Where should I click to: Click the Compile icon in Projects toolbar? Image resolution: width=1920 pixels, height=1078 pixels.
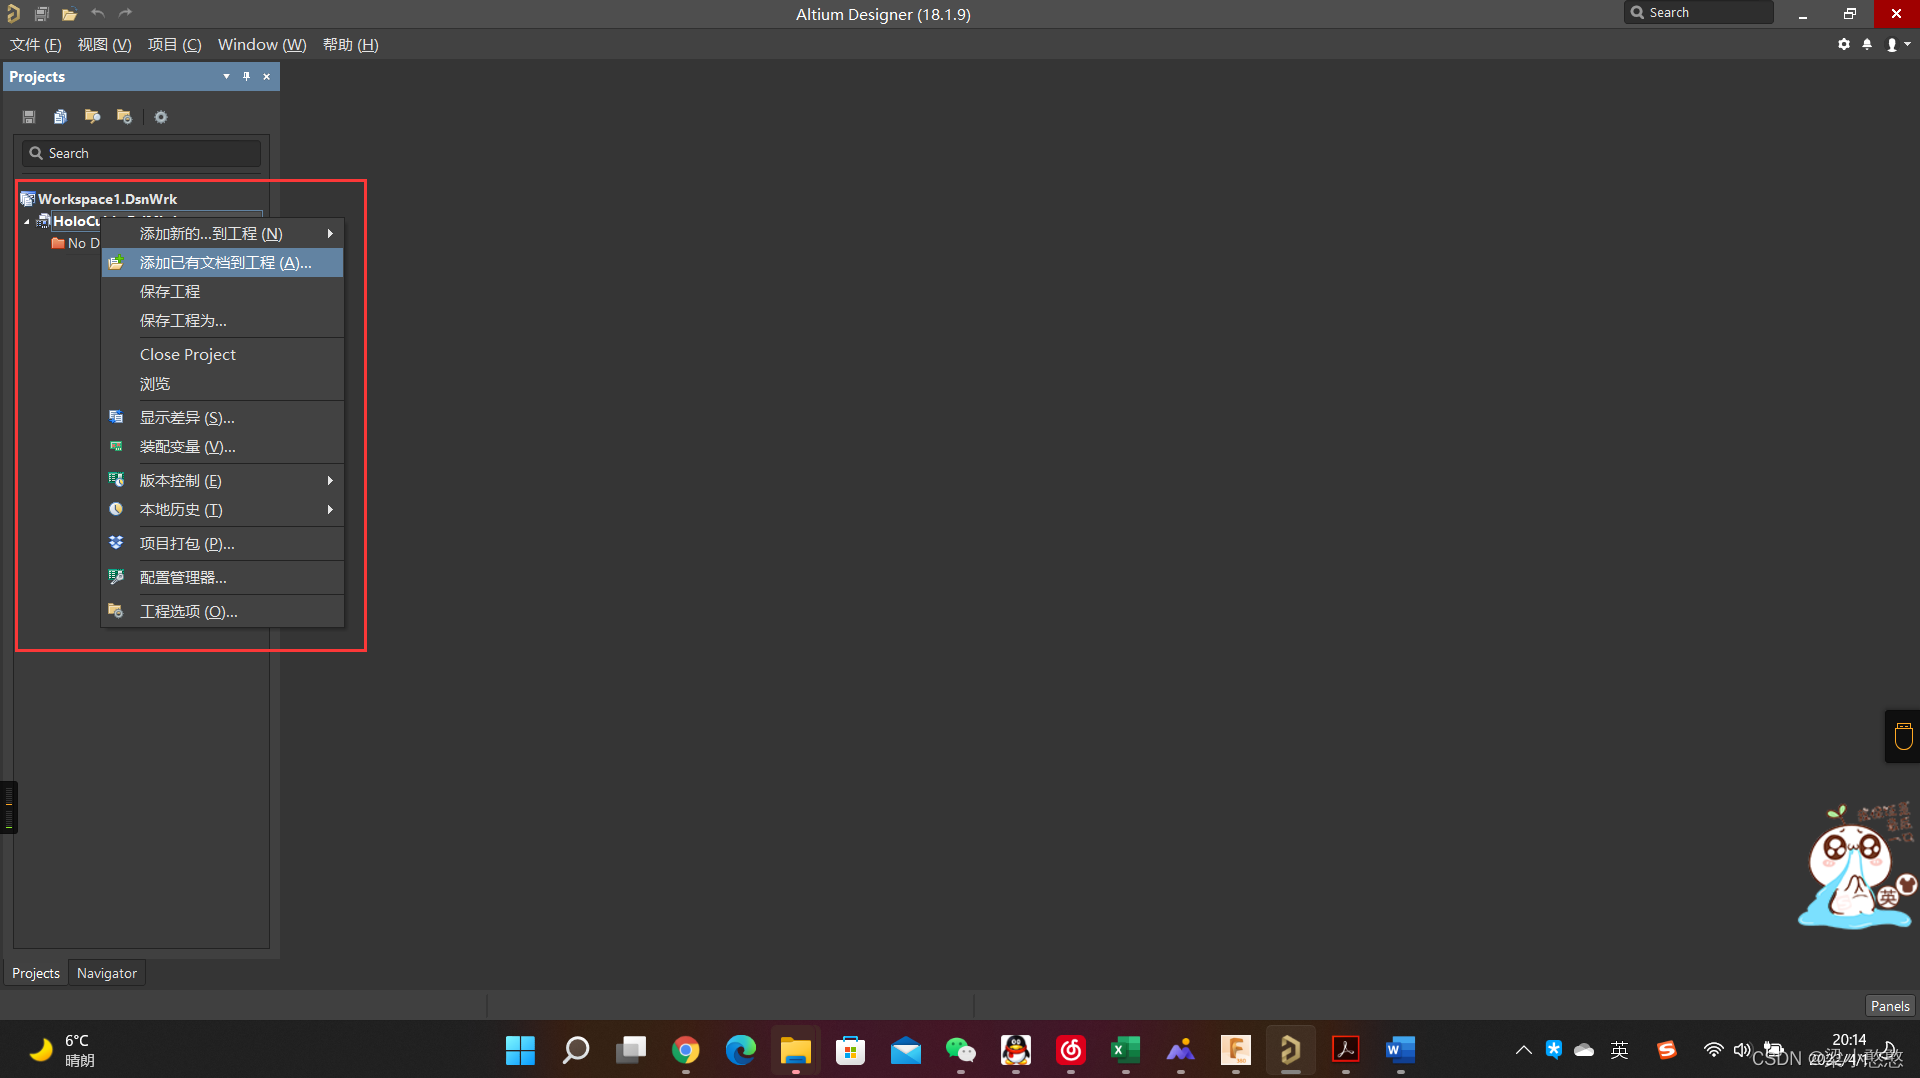[x=60, y=117]
